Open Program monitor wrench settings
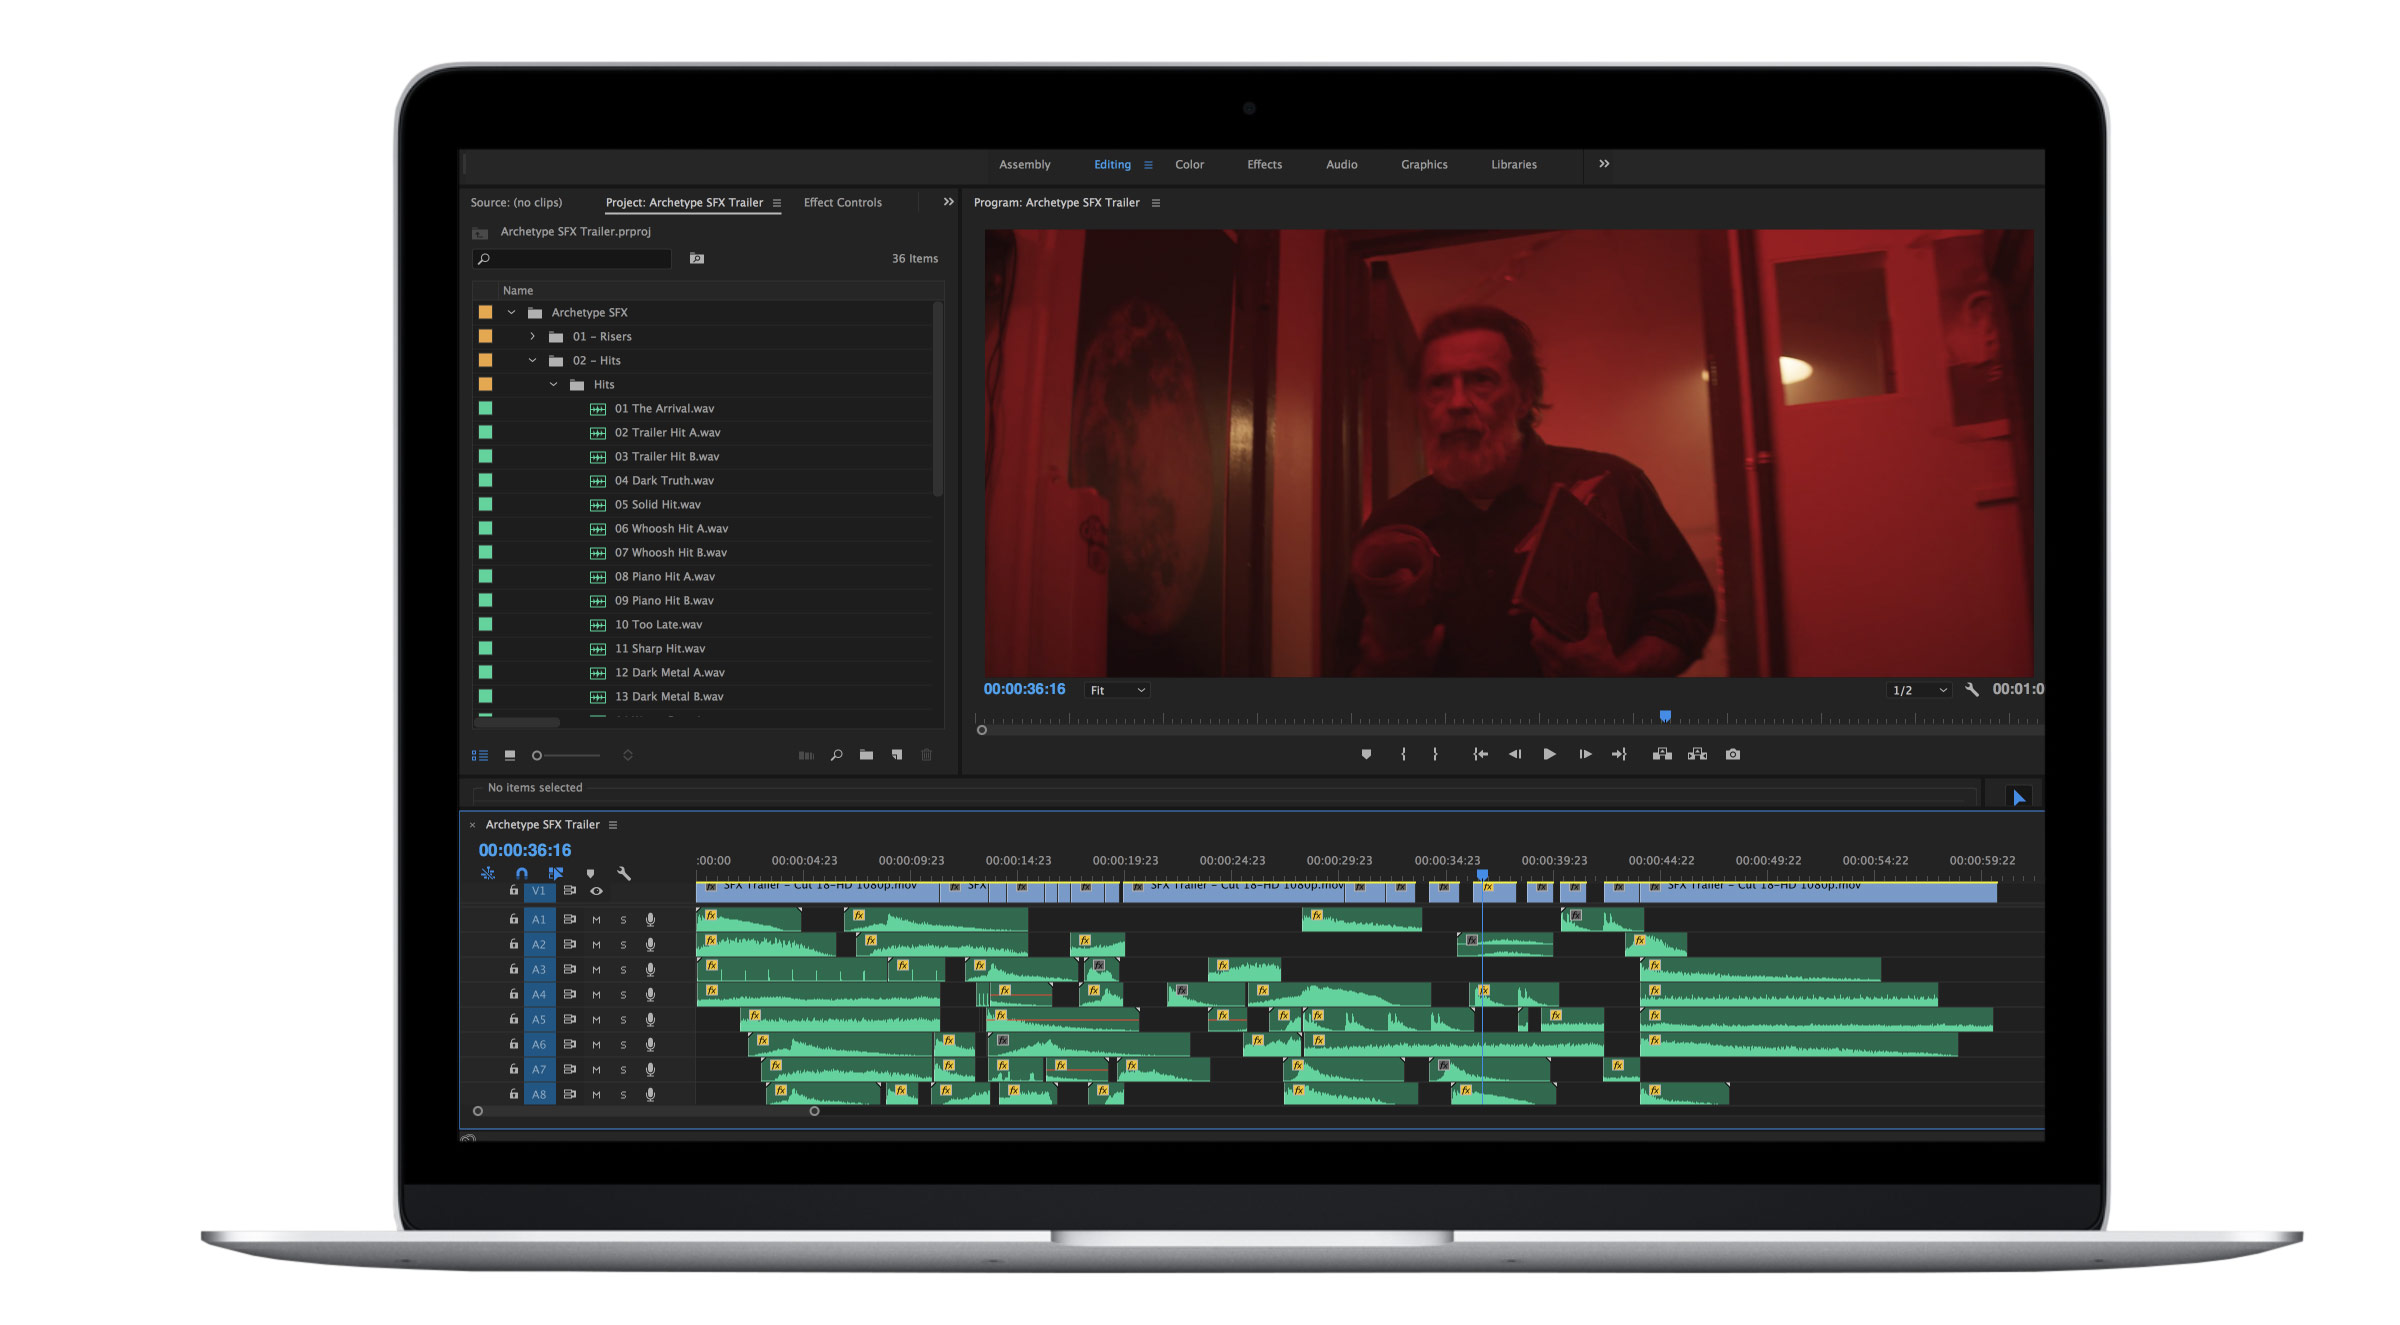 [x=1972, y=690]
